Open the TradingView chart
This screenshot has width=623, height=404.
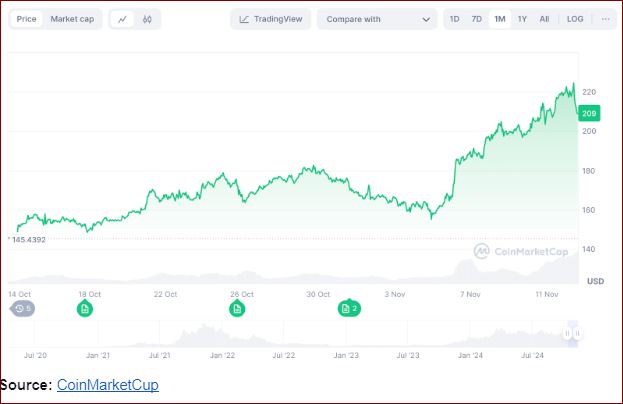coord(270,19)
